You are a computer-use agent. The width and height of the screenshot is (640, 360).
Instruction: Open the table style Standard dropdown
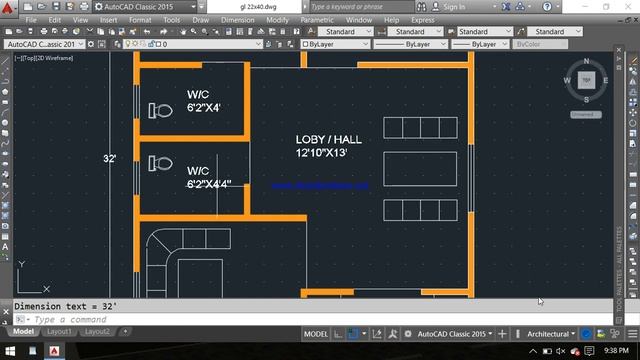(484, 31)
